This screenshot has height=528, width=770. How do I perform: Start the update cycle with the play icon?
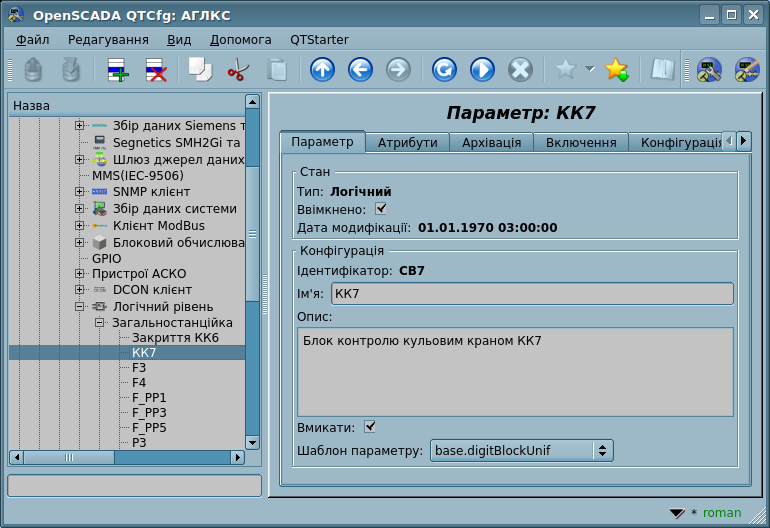point(482,69)
